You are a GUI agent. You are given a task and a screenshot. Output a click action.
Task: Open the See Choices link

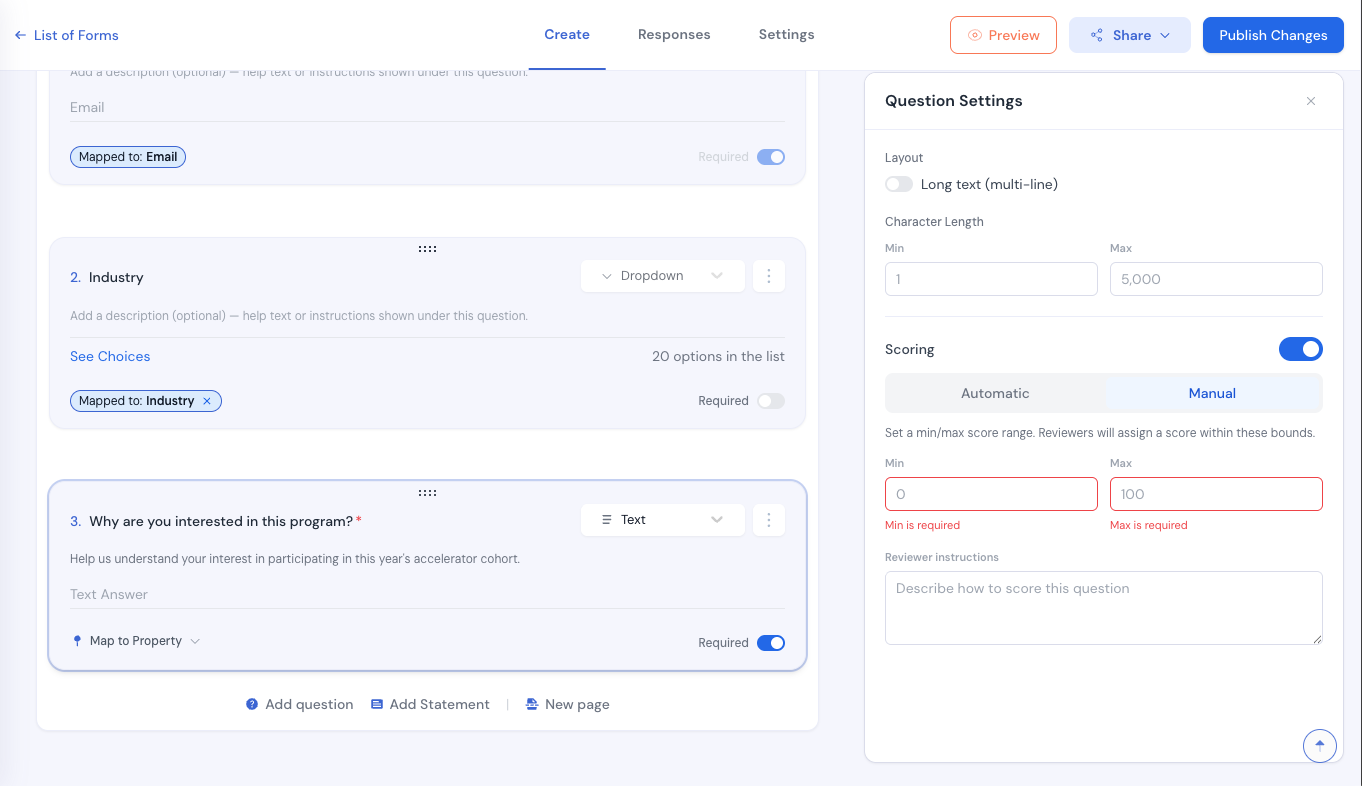tap(110, 356)
